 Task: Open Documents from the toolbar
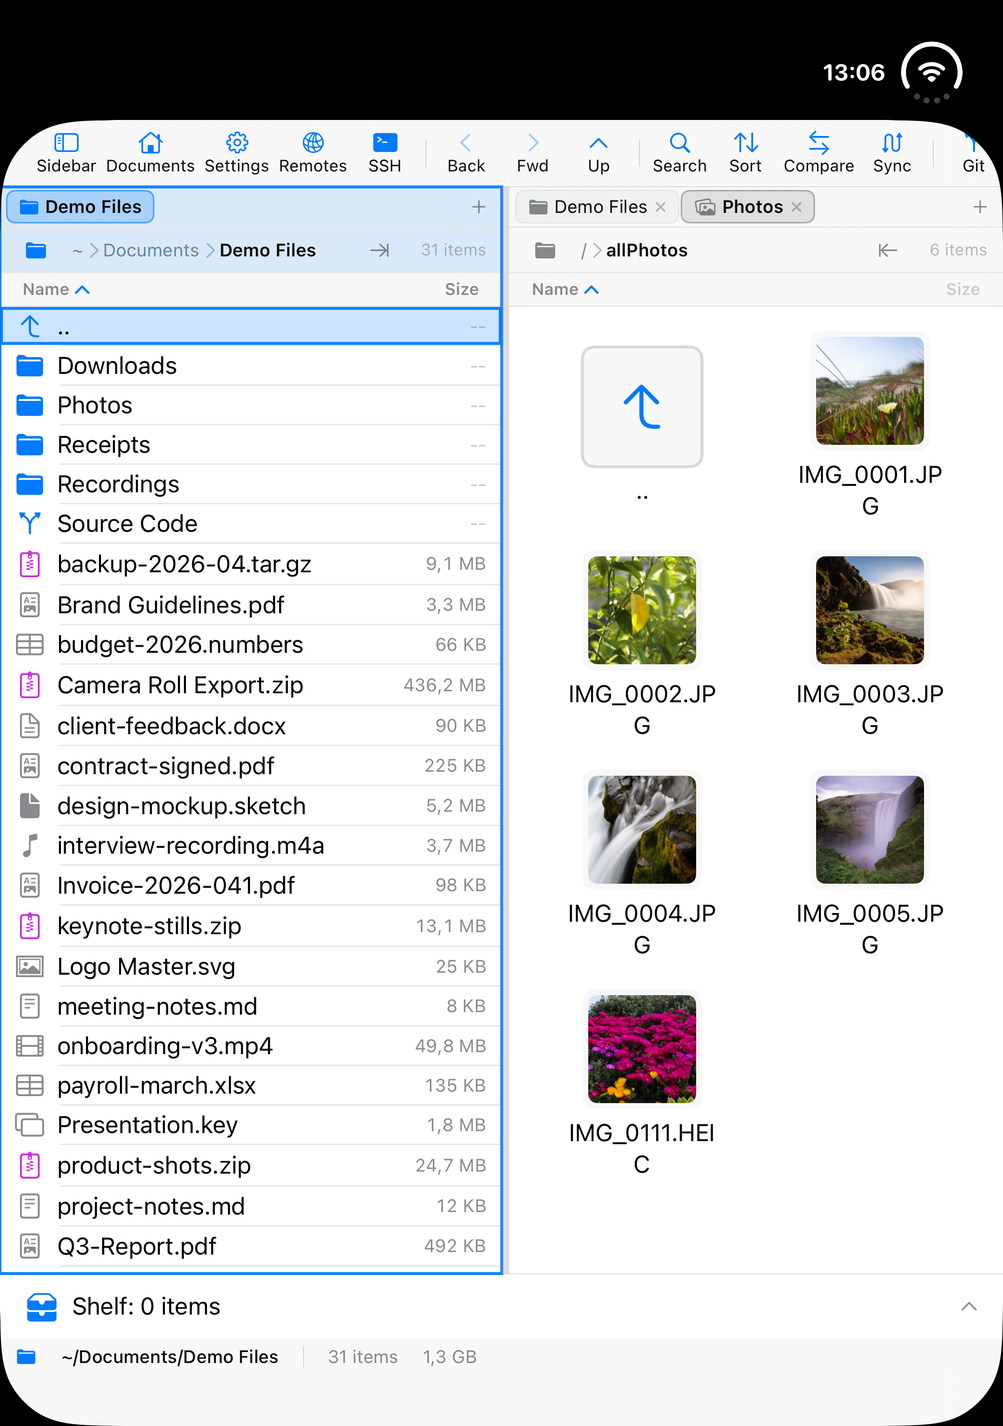[150, 153]
